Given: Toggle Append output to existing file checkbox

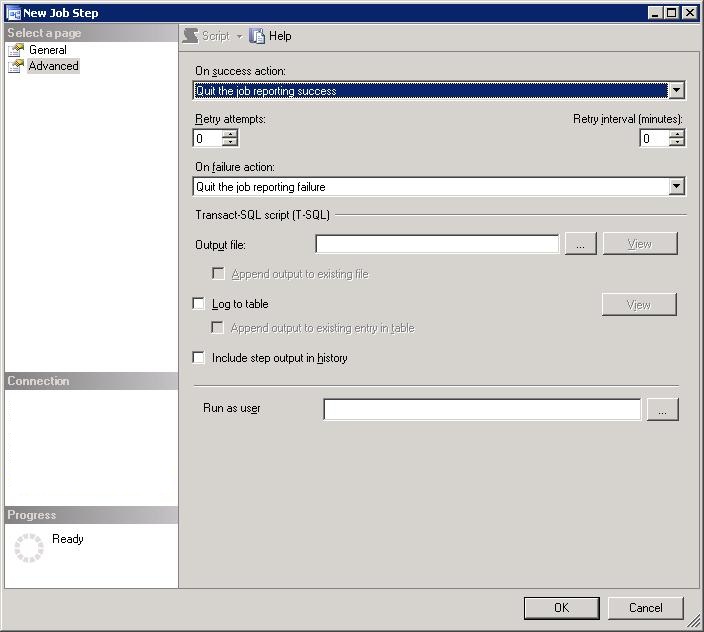Looking at the screenshot, I should pos(218,273).
